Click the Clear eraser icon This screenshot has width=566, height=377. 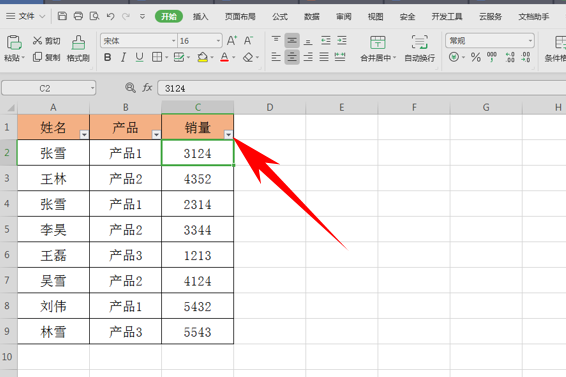pyautogui.click(x=248, y=57)
